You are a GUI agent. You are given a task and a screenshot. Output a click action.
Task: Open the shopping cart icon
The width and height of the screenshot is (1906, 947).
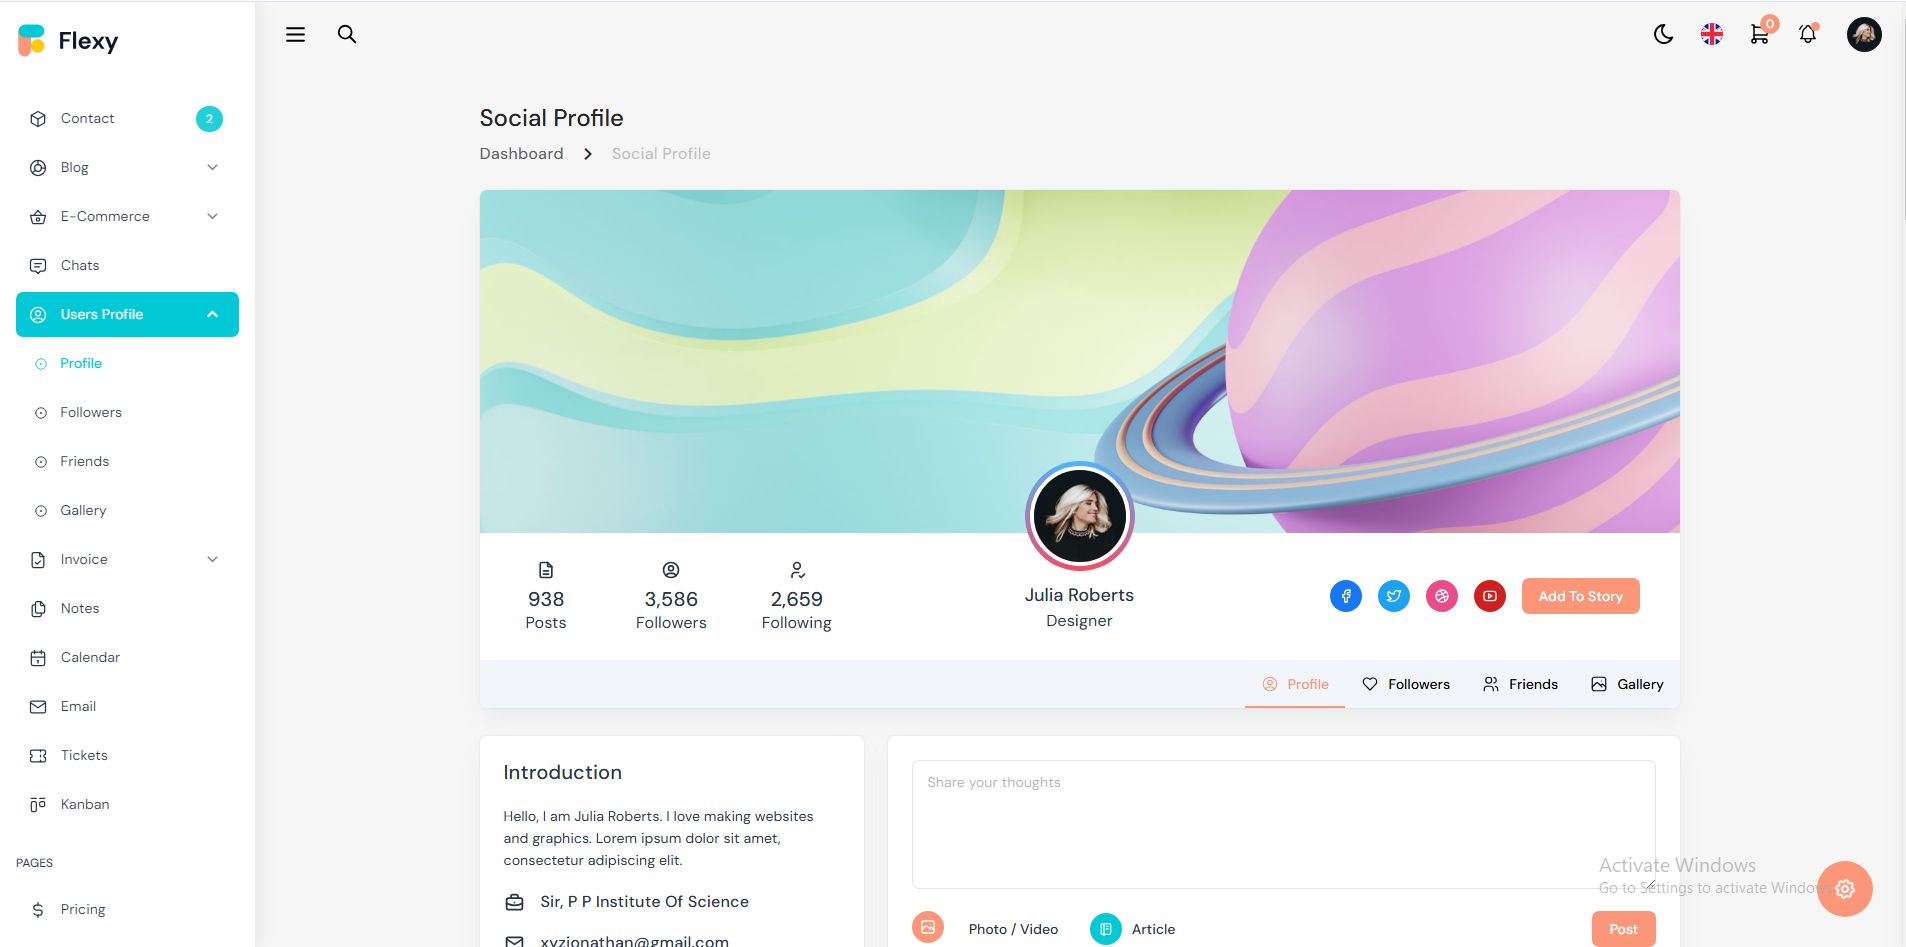[x=1760, y=35]
